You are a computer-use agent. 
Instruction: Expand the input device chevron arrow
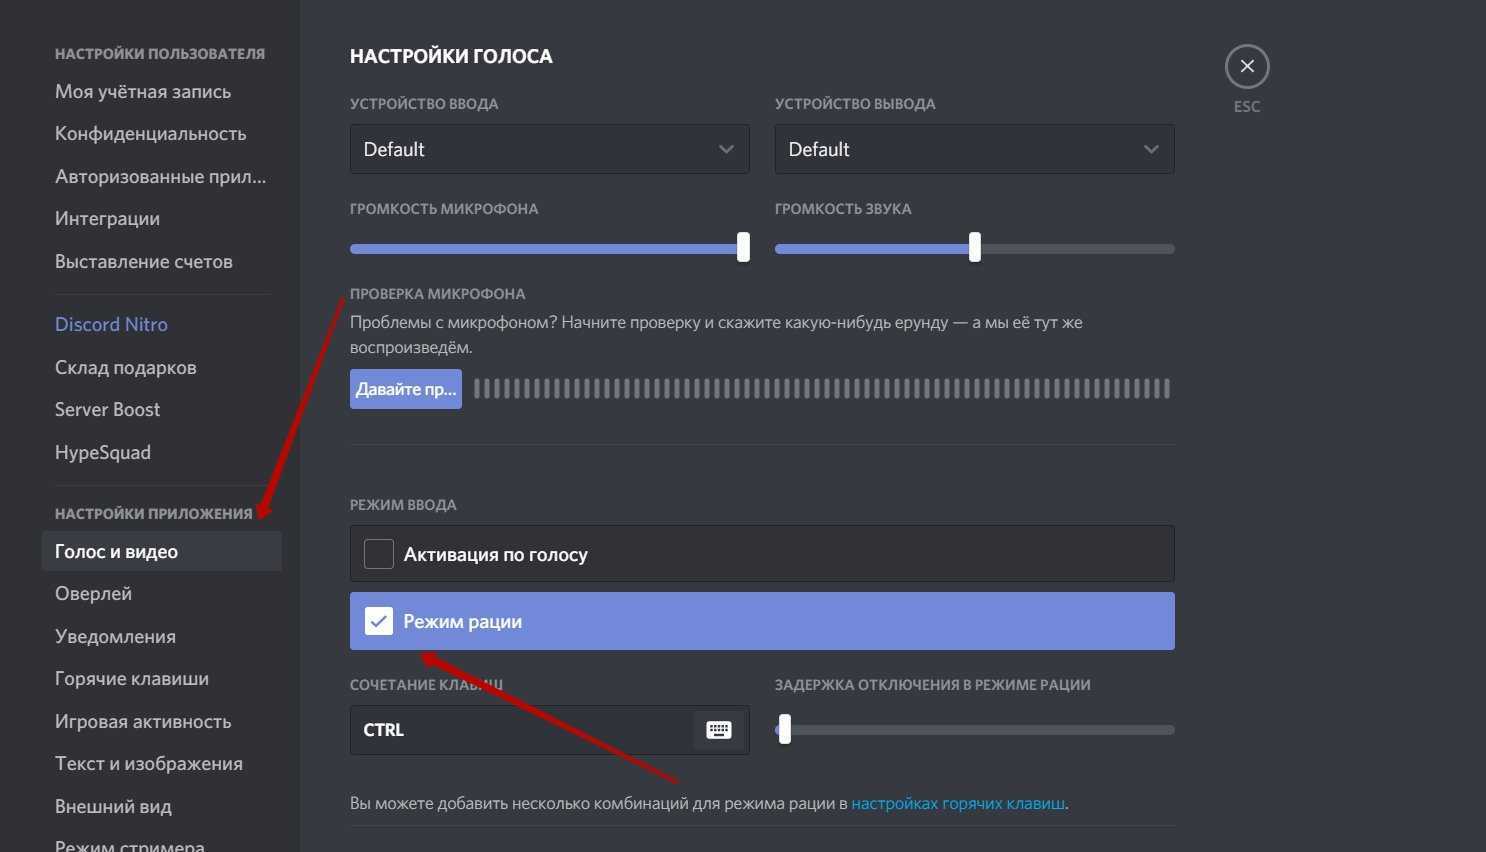point(726,149)
